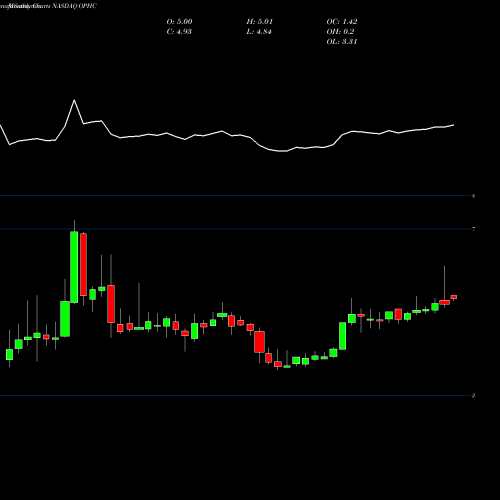500x500 pixels.
Task: Click the "OC: 1.42" readout
Action: point(342,22)
